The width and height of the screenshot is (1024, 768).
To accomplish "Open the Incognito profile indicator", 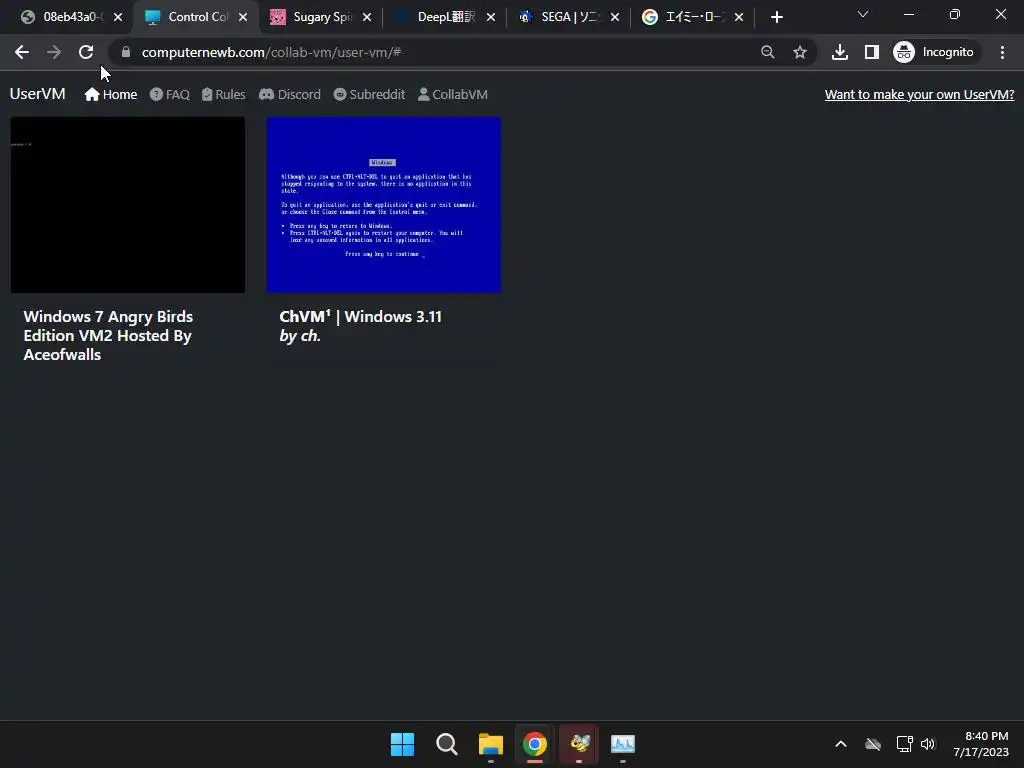I will [935, 52].
